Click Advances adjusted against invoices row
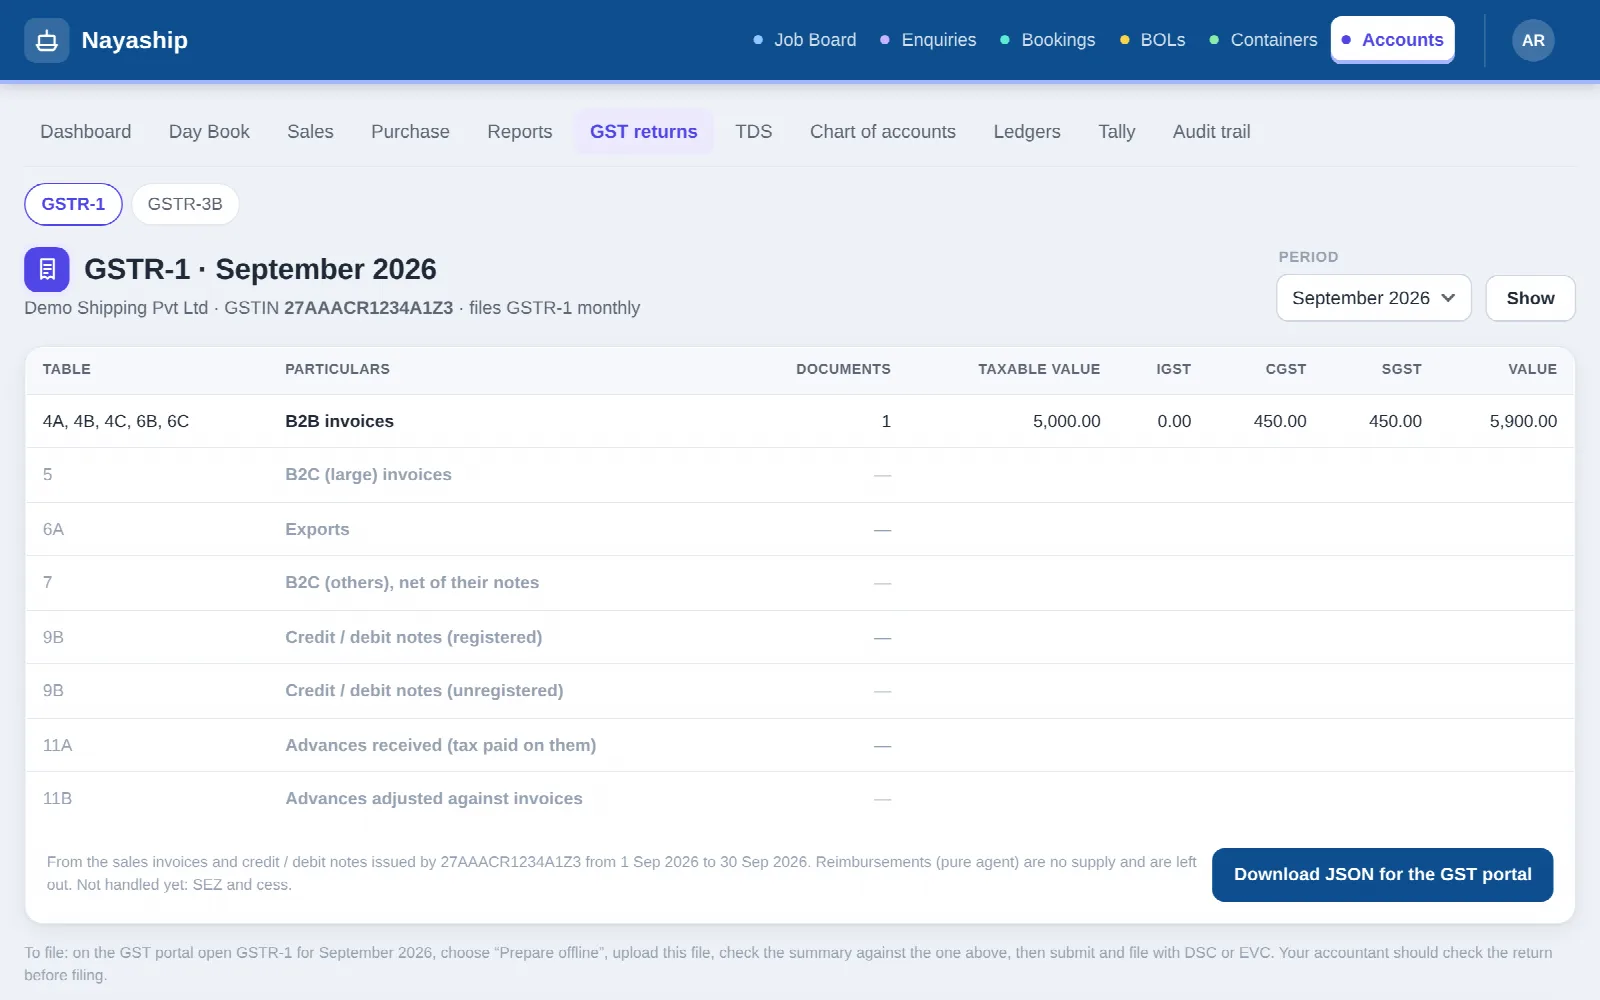The width and height of the screenshot is (1600, 1000). click(x=800, y=799)
